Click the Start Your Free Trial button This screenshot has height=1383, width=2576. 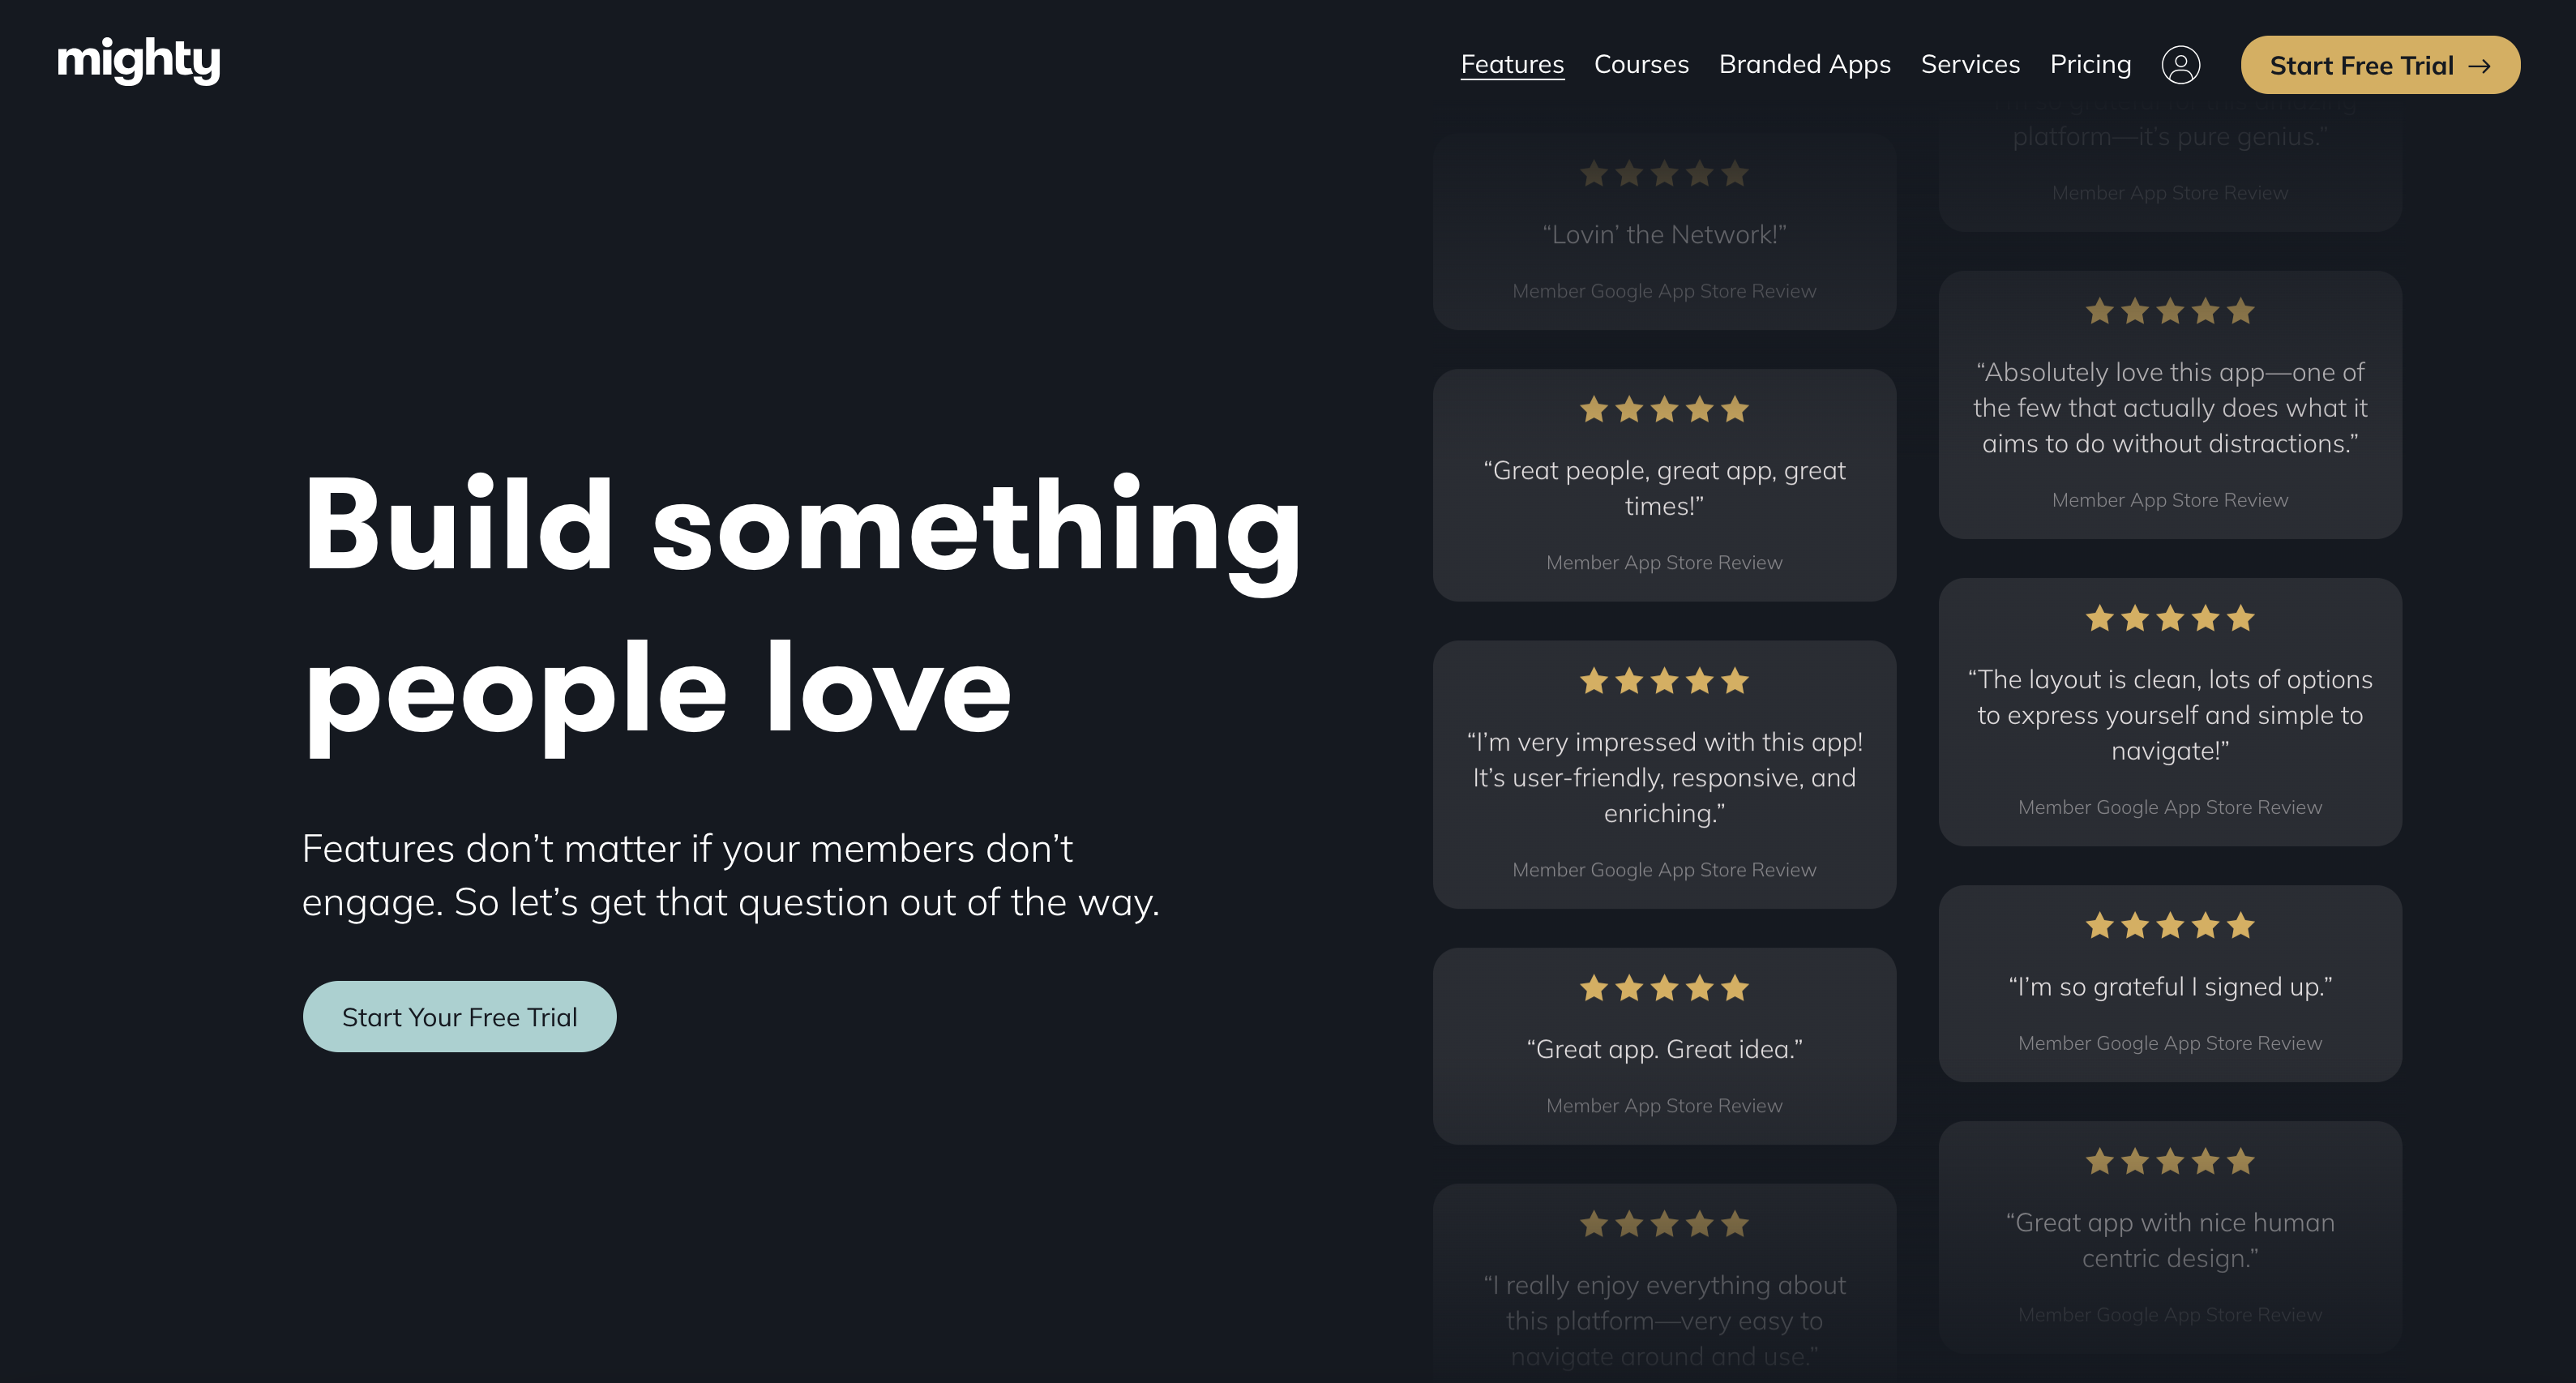(x=458, y=1015)
